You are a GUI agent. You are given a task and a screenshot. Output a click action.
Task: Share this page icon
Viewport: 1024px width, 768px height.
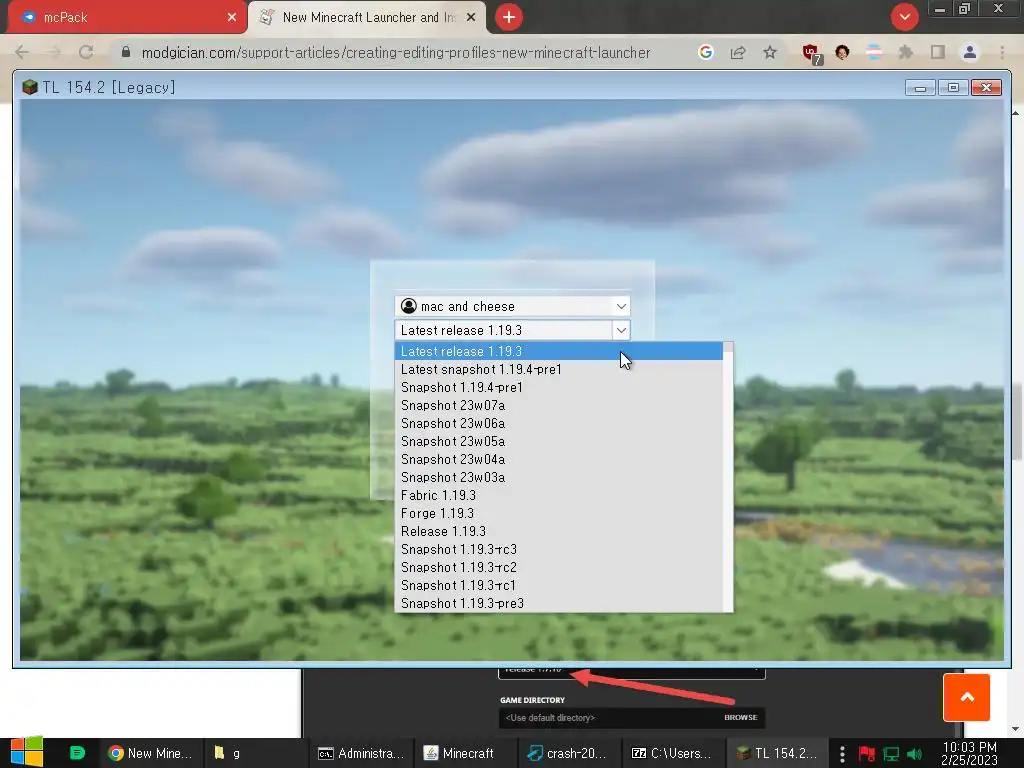pyautogui.click(x=738, y=52)
